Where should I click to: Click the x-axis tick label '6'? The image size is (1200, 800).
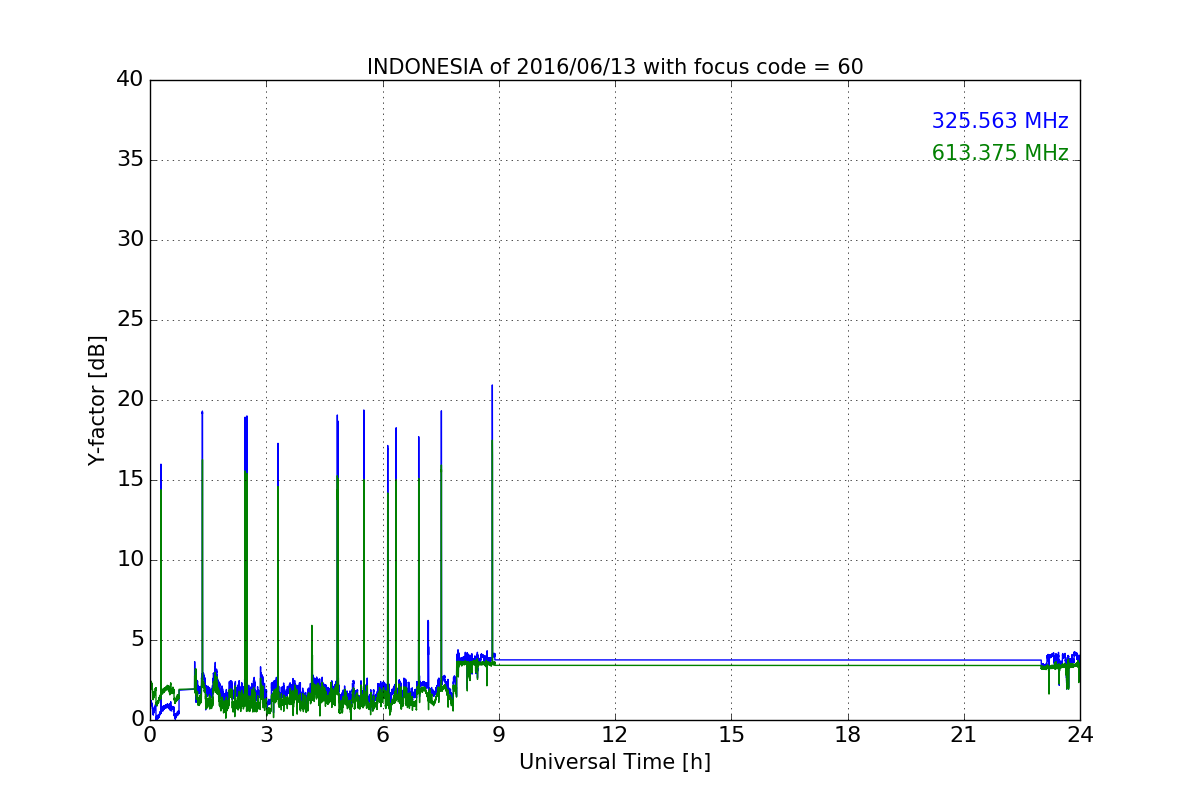[383, 735]
